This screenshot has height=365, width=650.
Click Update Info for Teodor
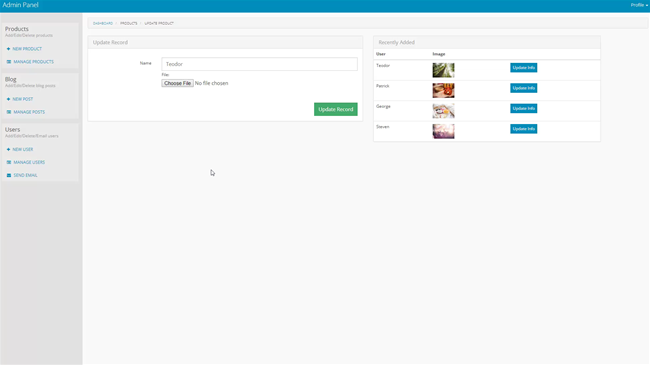[524, 68]
